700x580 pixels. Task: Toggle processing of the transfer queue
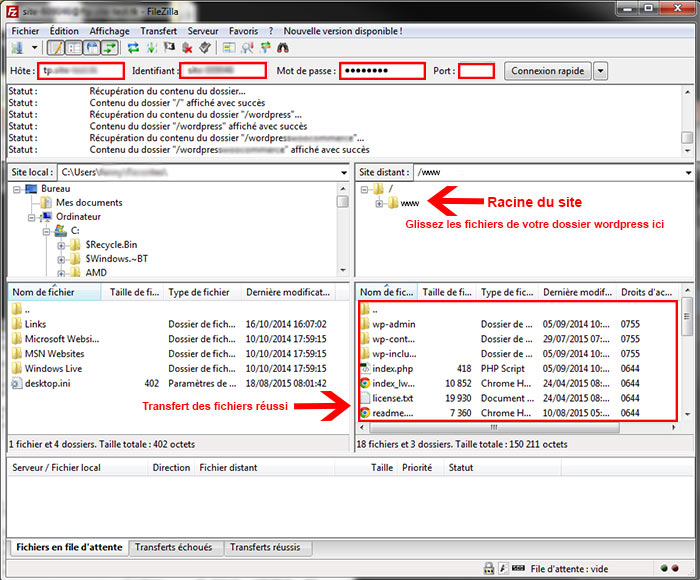click(x=151, y=47)
